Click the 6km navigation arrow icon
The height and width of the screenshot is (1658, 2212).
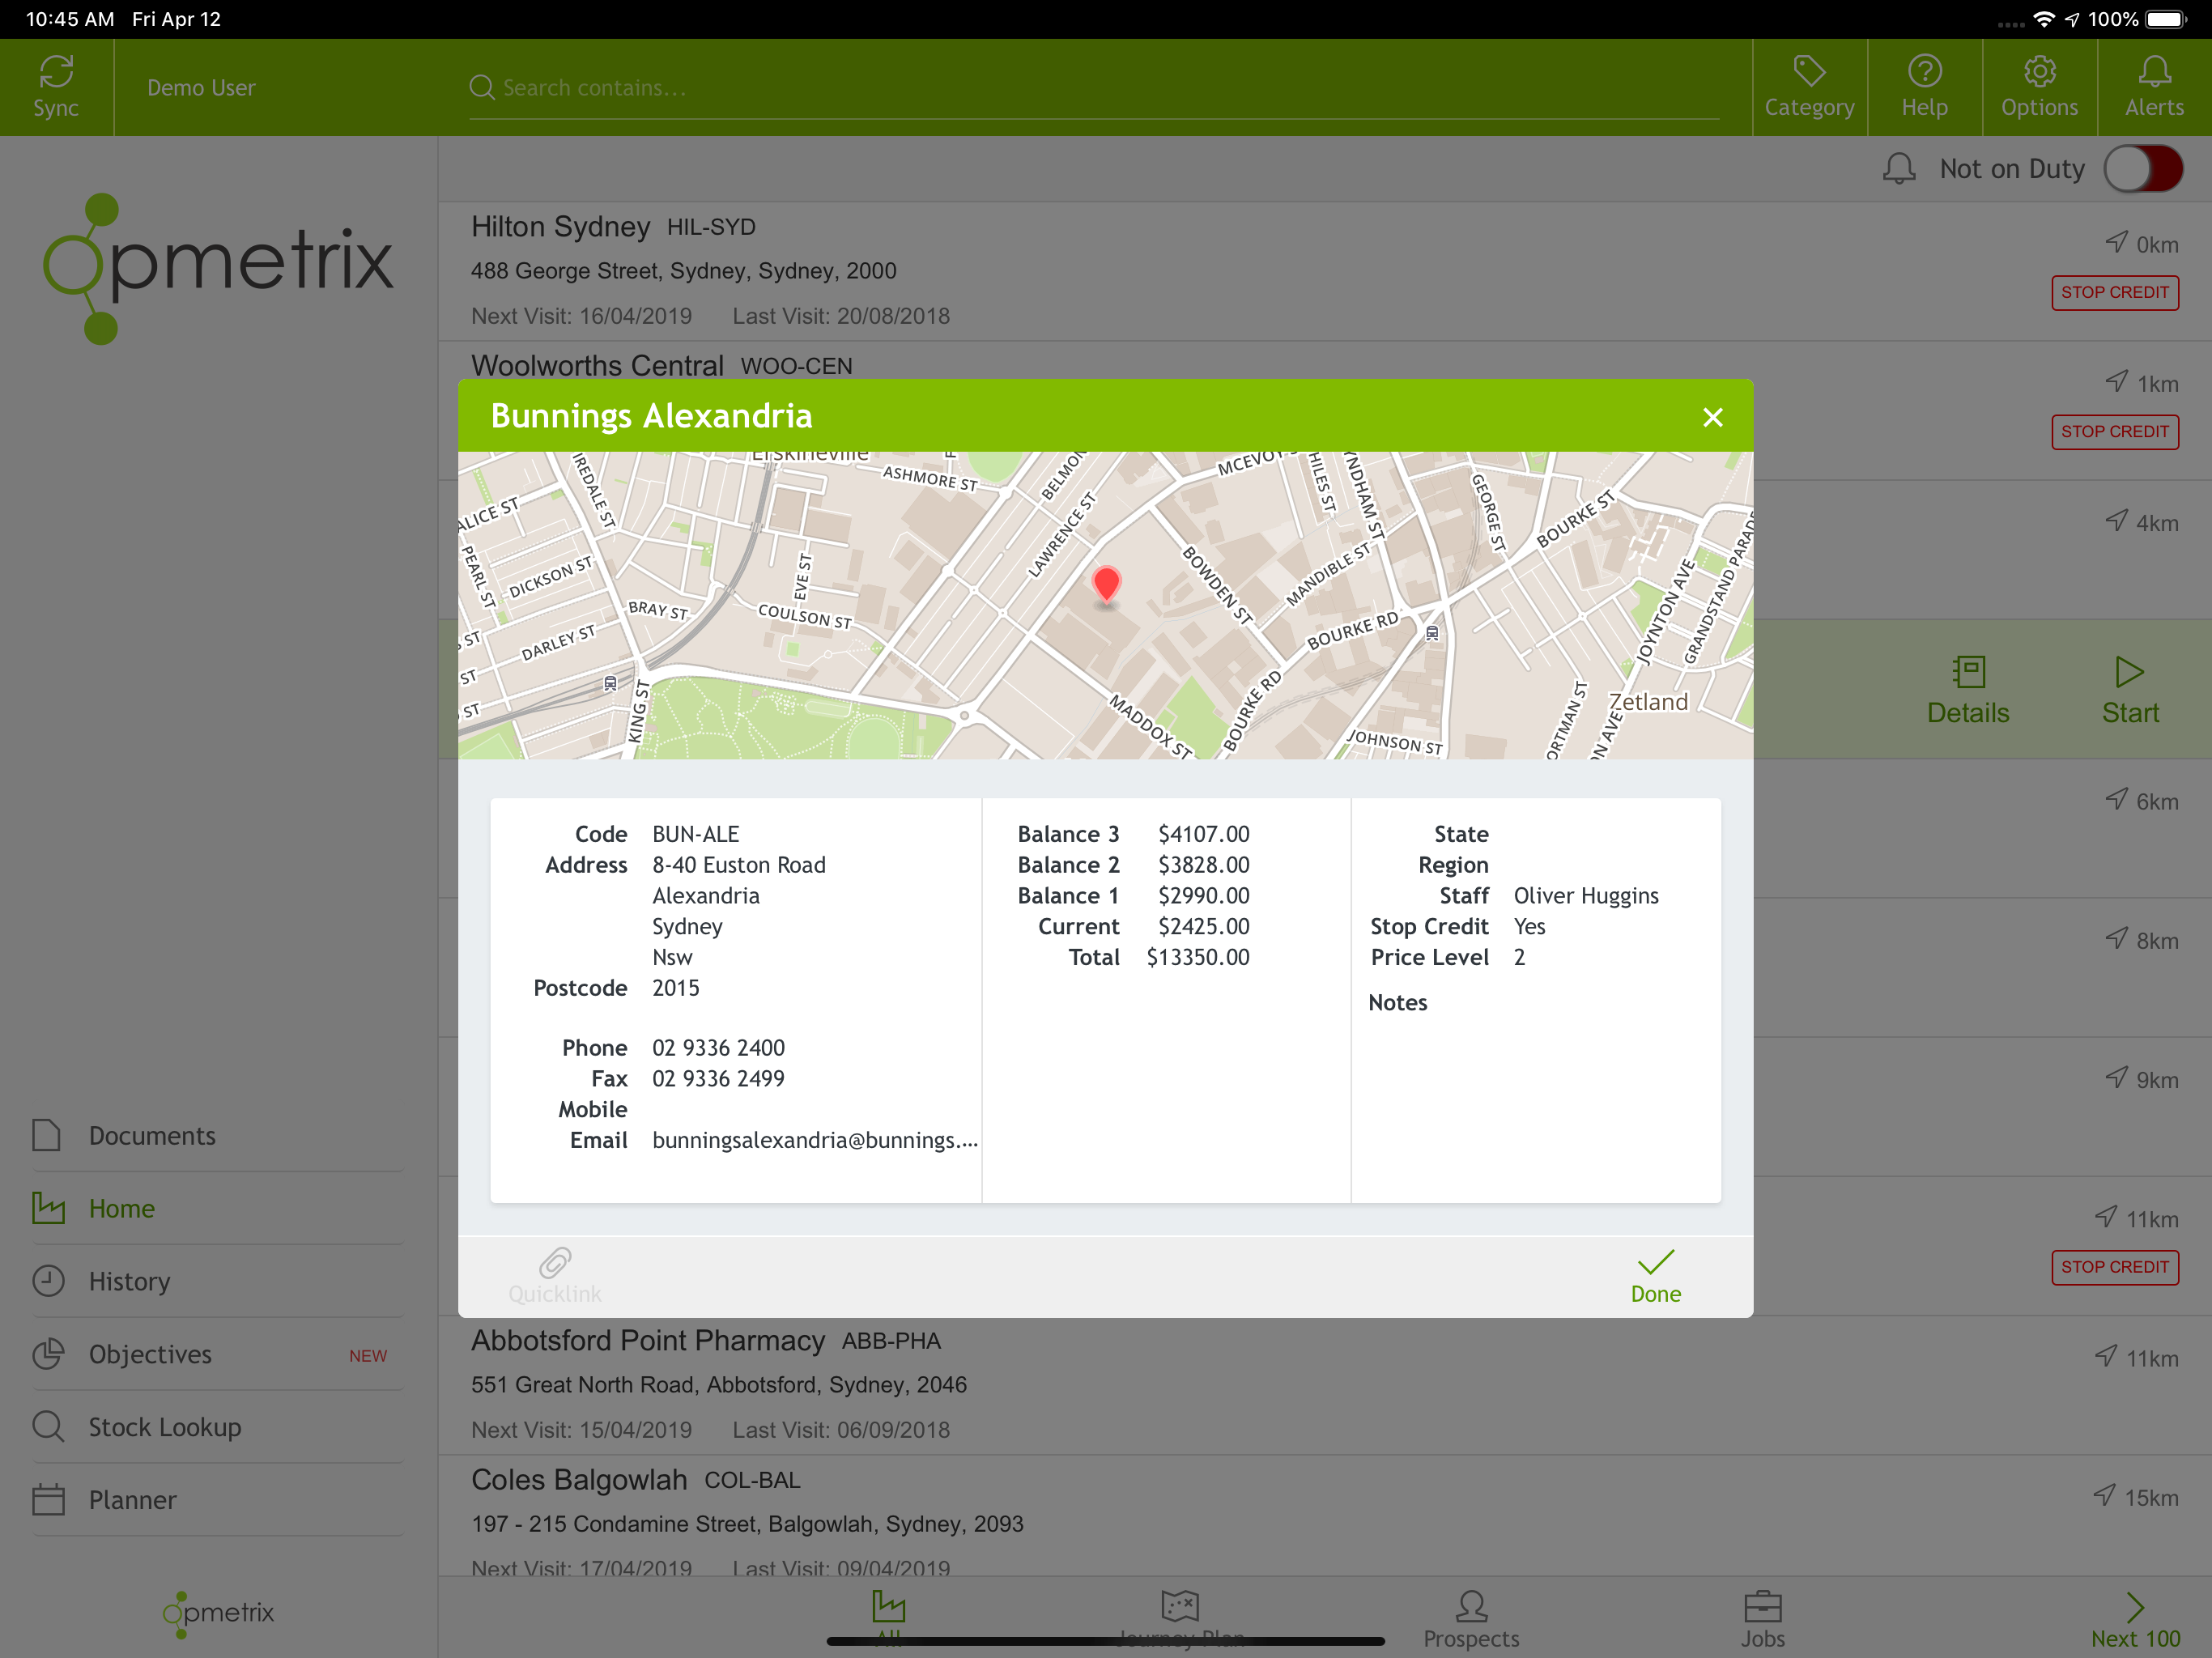pos(2116,799)
